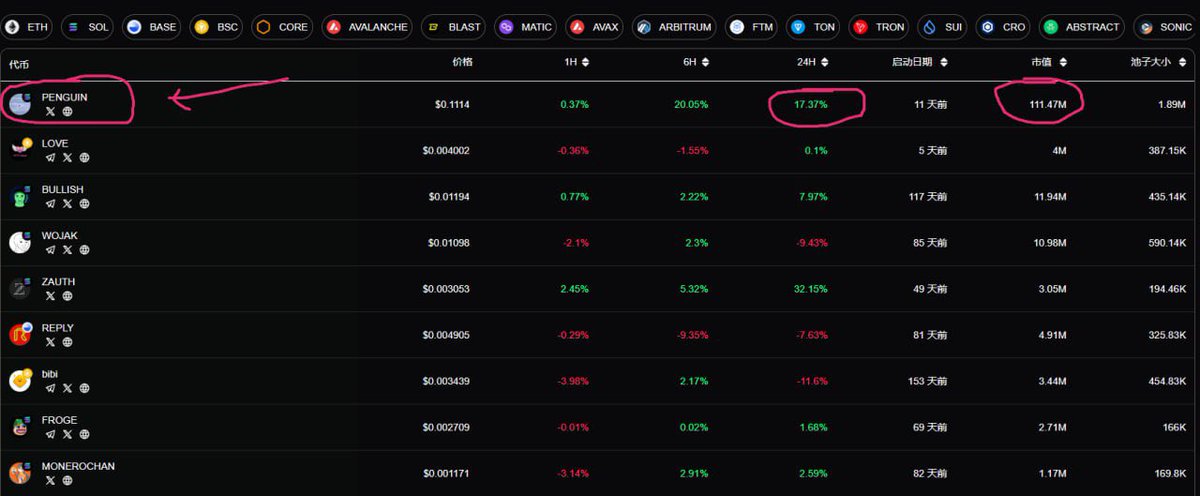Switch to the ETH chain tab

(28, 27)
